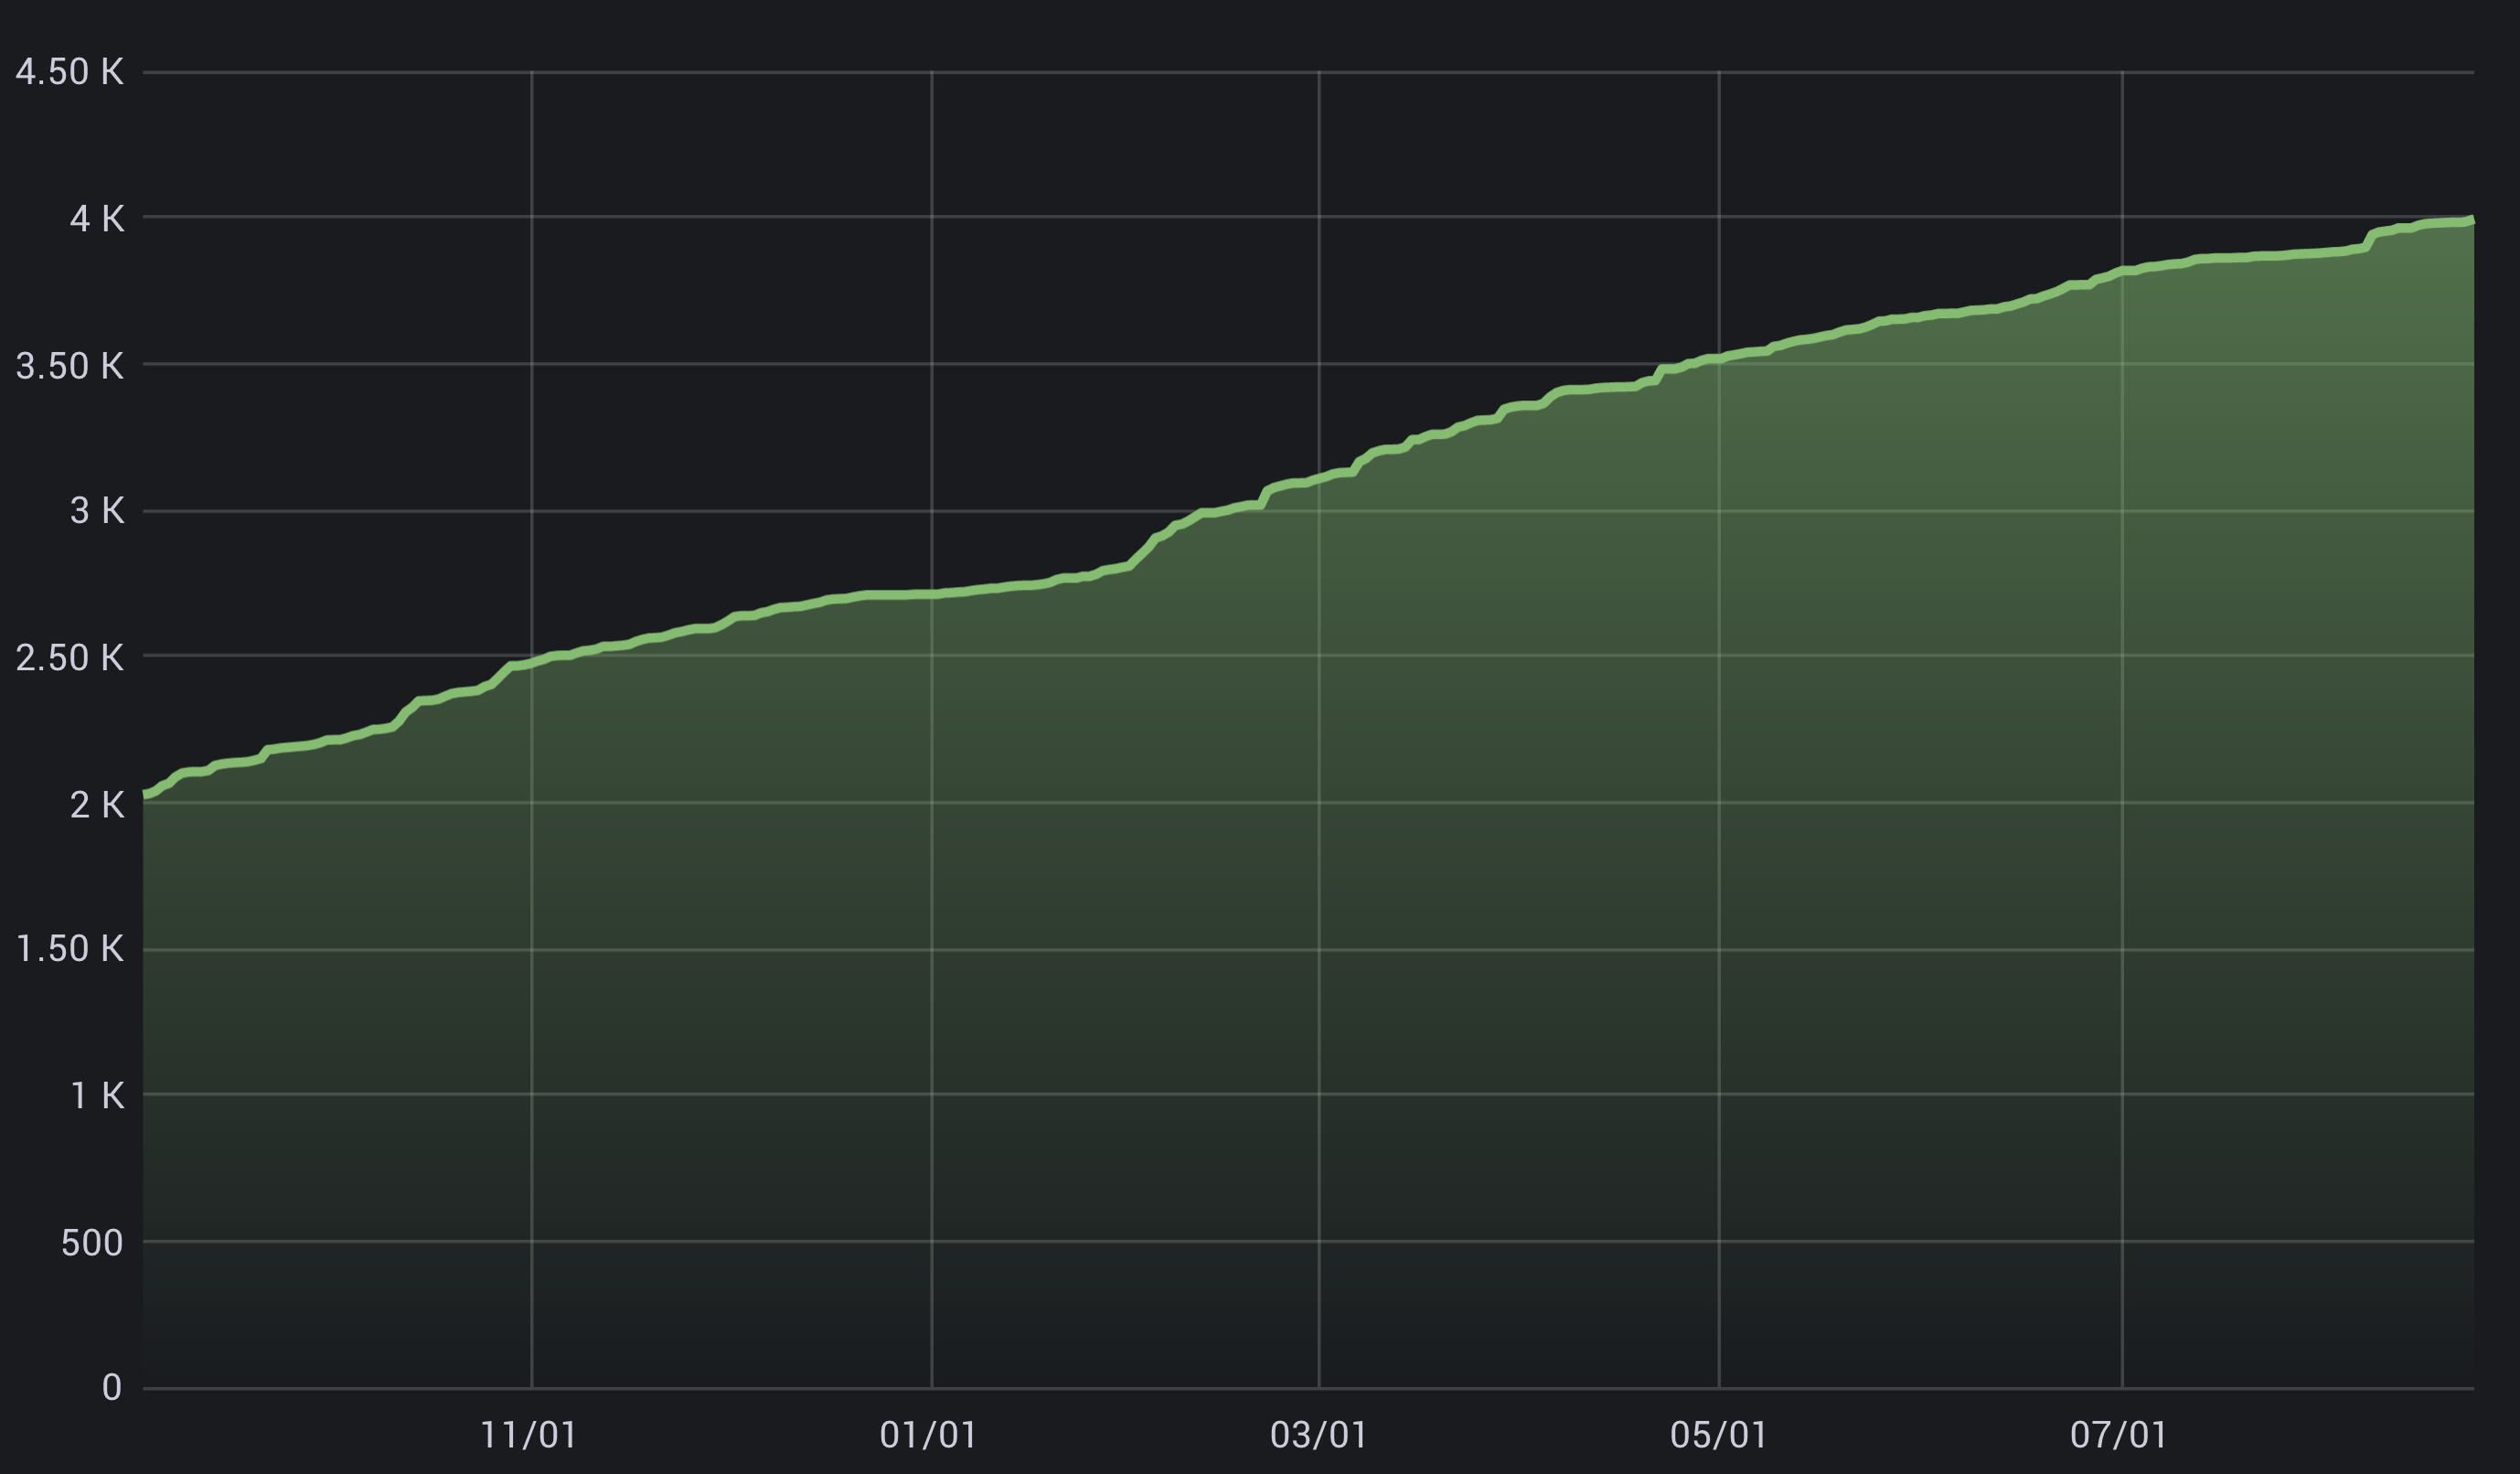This screenshot has width=2520, height=1474.
Task: Click the 03/01 x-axis date label
Action: pyautogui.click(x=1319, y=1436)
